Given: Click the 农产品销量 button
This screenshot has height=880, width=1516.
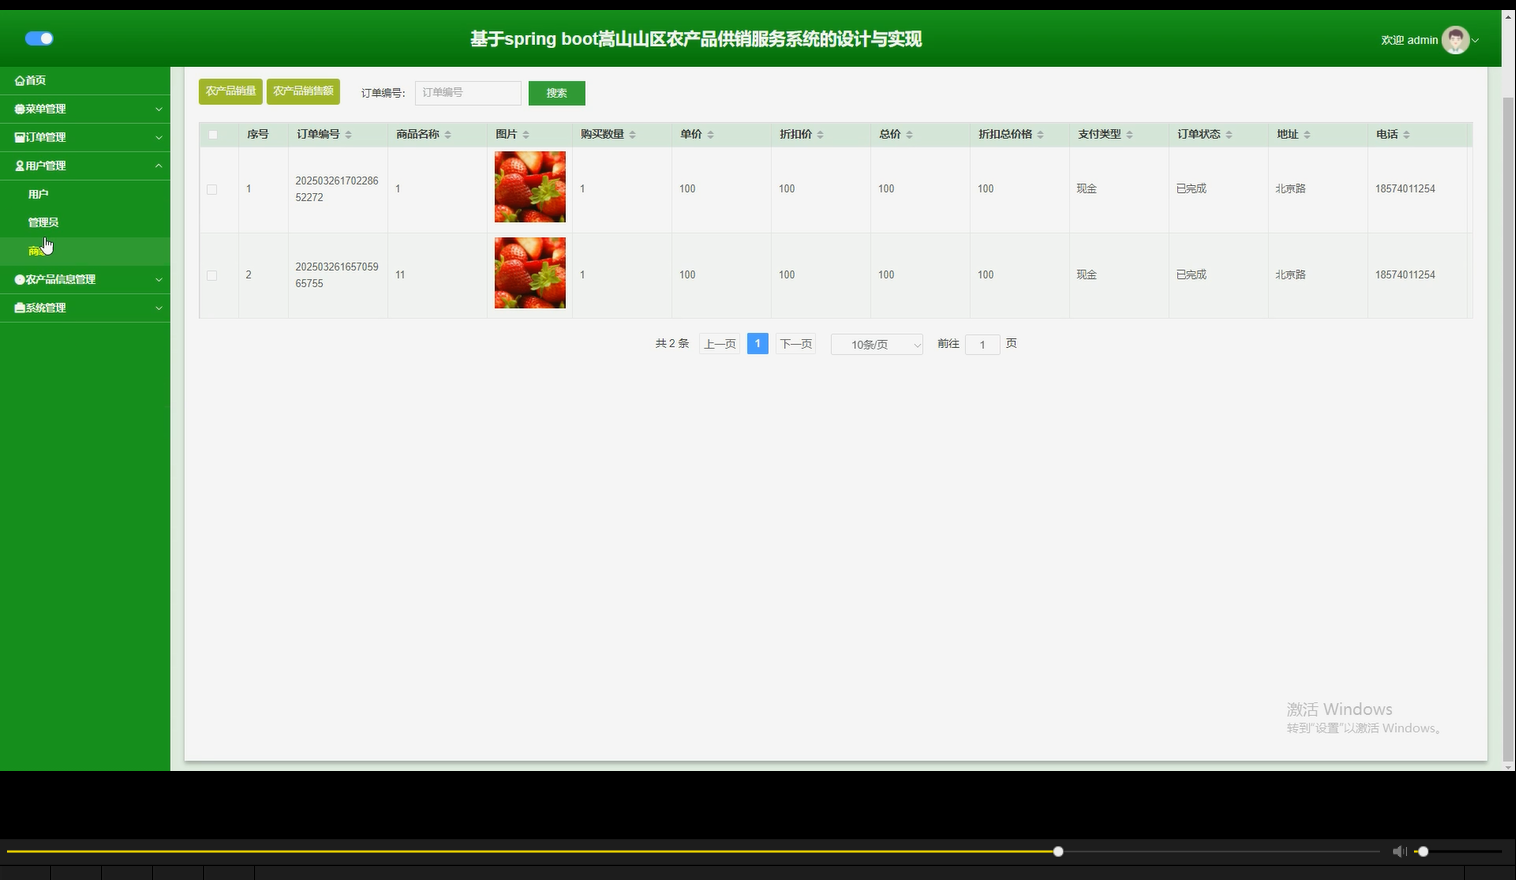Looking at the screenshot, I should coord(231,92).
